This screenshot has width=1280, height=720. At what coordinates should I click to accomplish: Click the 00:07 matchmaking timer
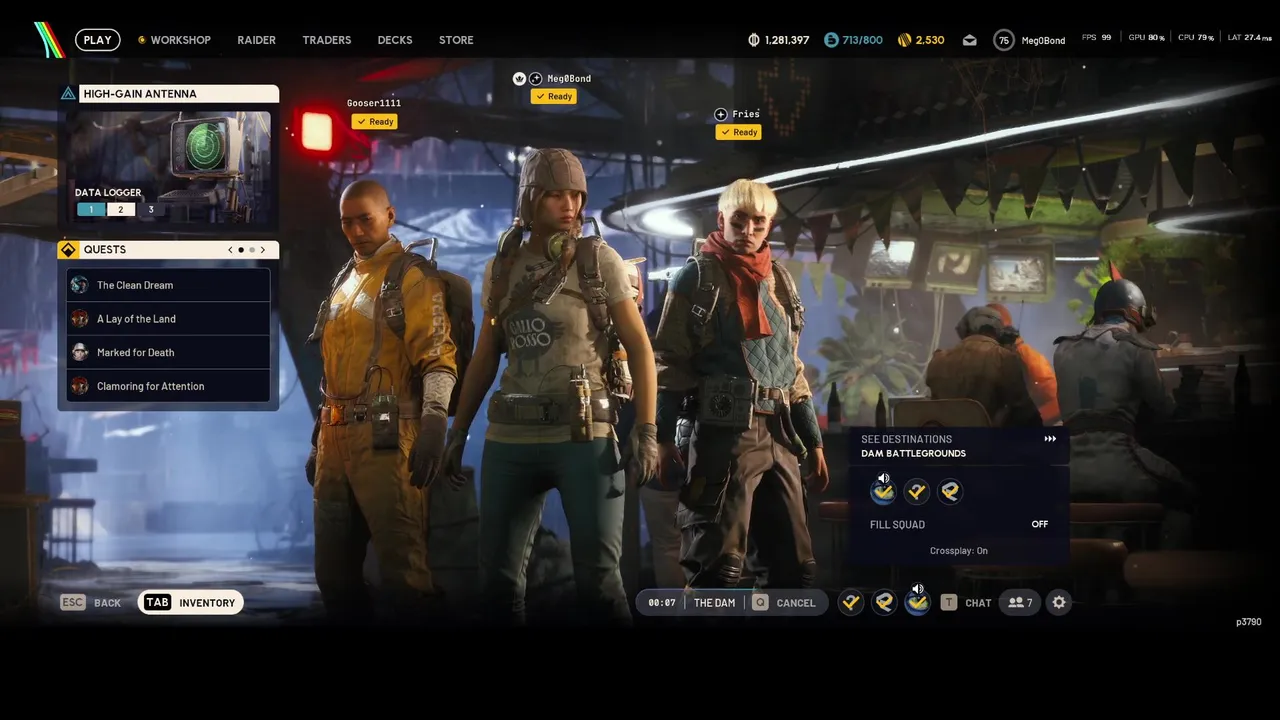point(662,603)
